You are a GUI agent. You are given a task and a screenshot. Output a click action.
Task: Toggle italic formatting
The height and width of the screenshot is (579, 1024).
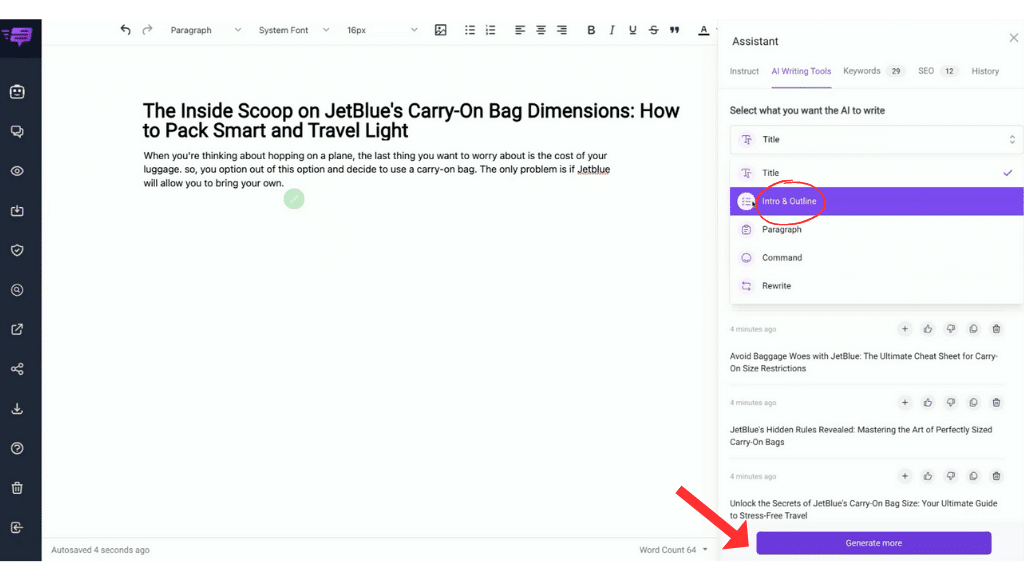click(x=612, y=30)
